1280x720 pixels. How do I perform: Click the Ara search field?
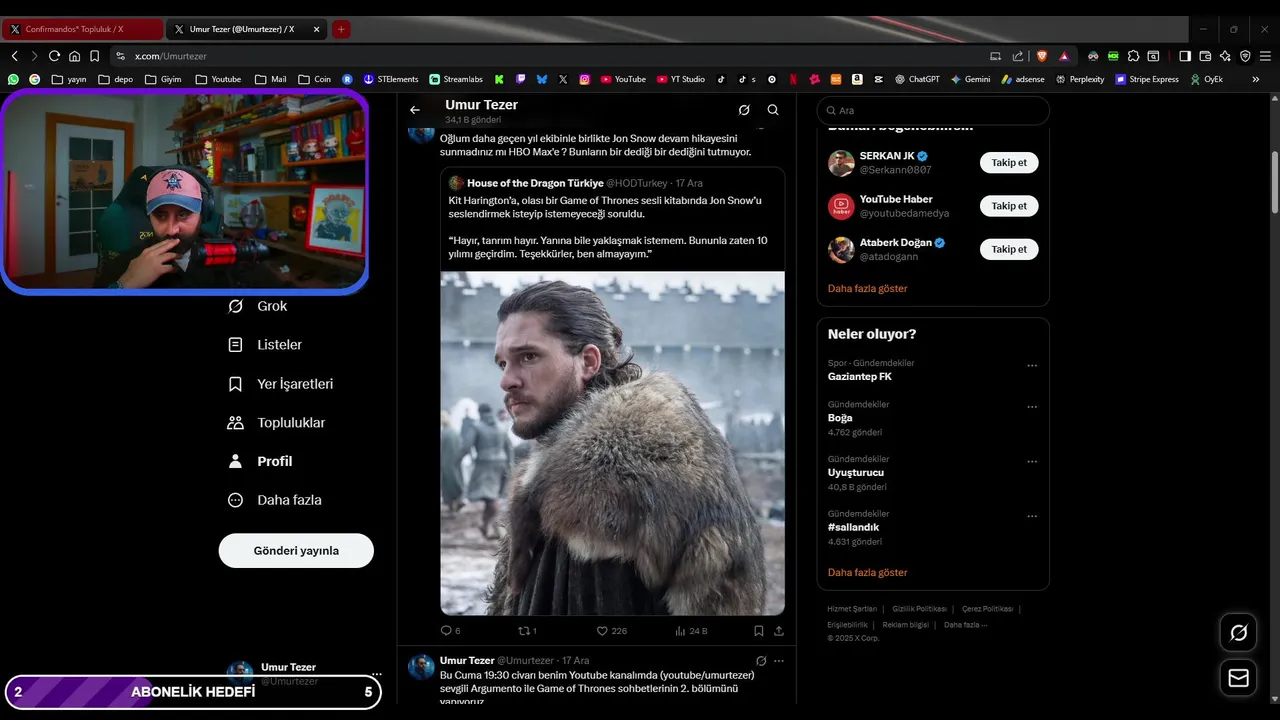click(933, 111)
